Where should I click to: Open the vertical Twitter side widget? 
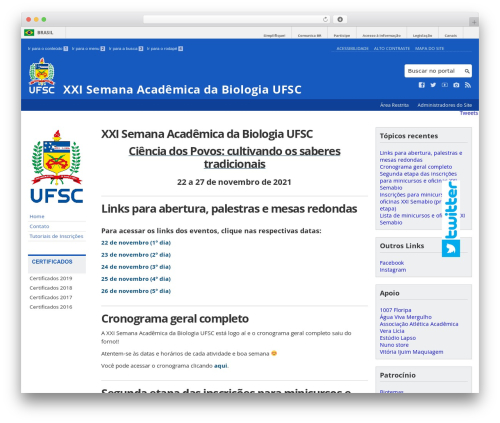tap(451, 219)
